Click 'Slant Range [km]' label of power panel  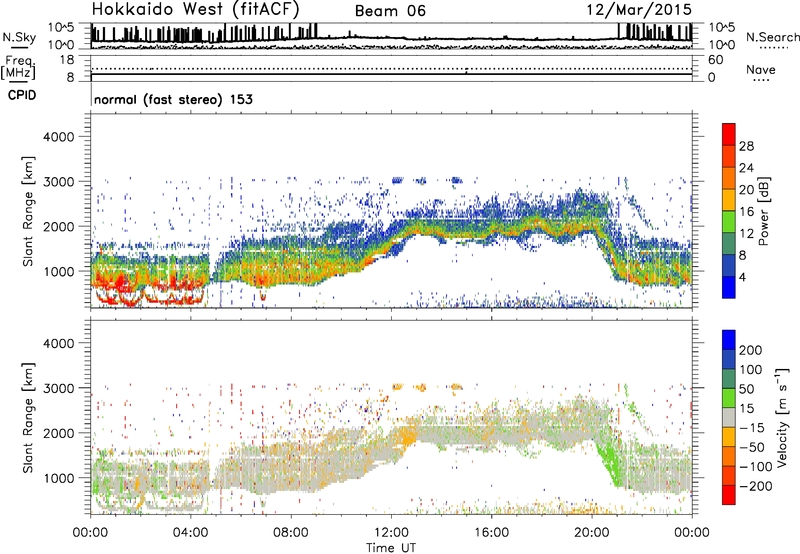29,211
